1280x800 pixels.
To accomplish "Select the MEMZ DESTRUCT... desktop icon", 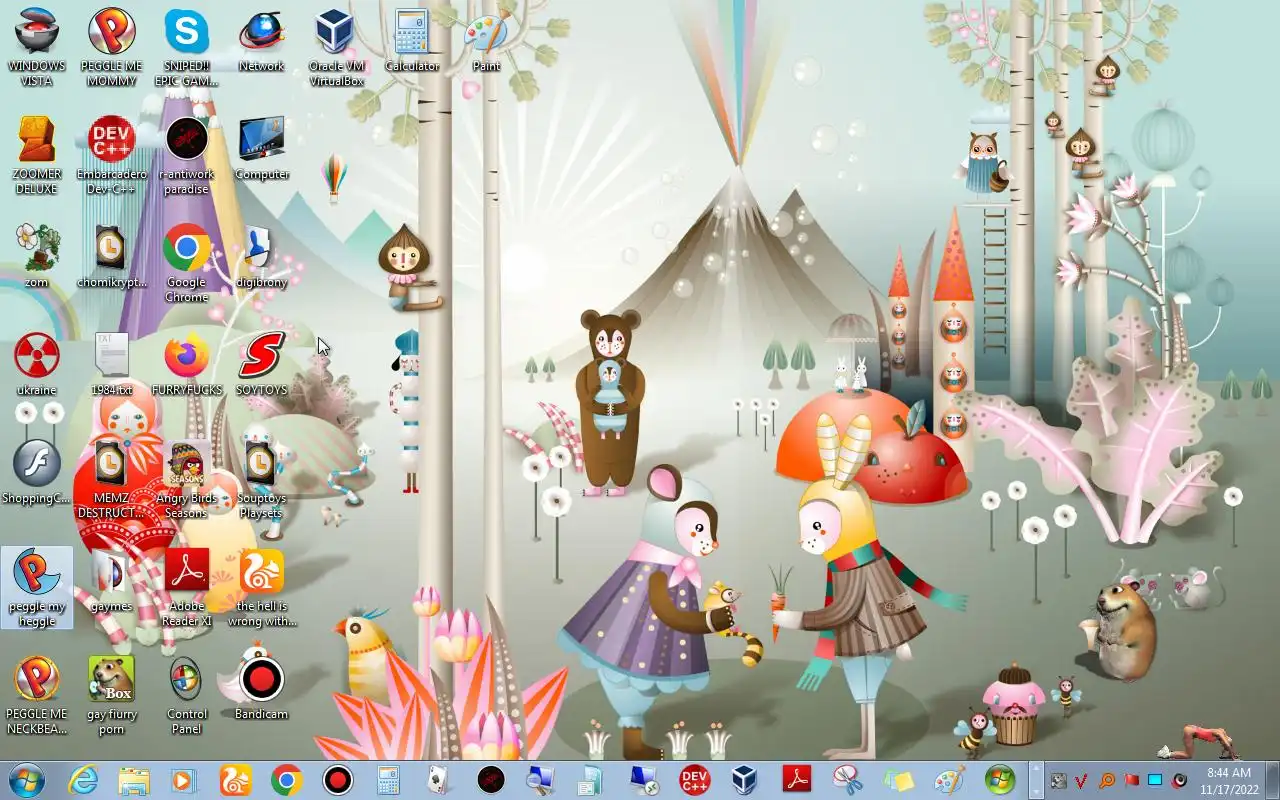I will (x=112, y=479).
